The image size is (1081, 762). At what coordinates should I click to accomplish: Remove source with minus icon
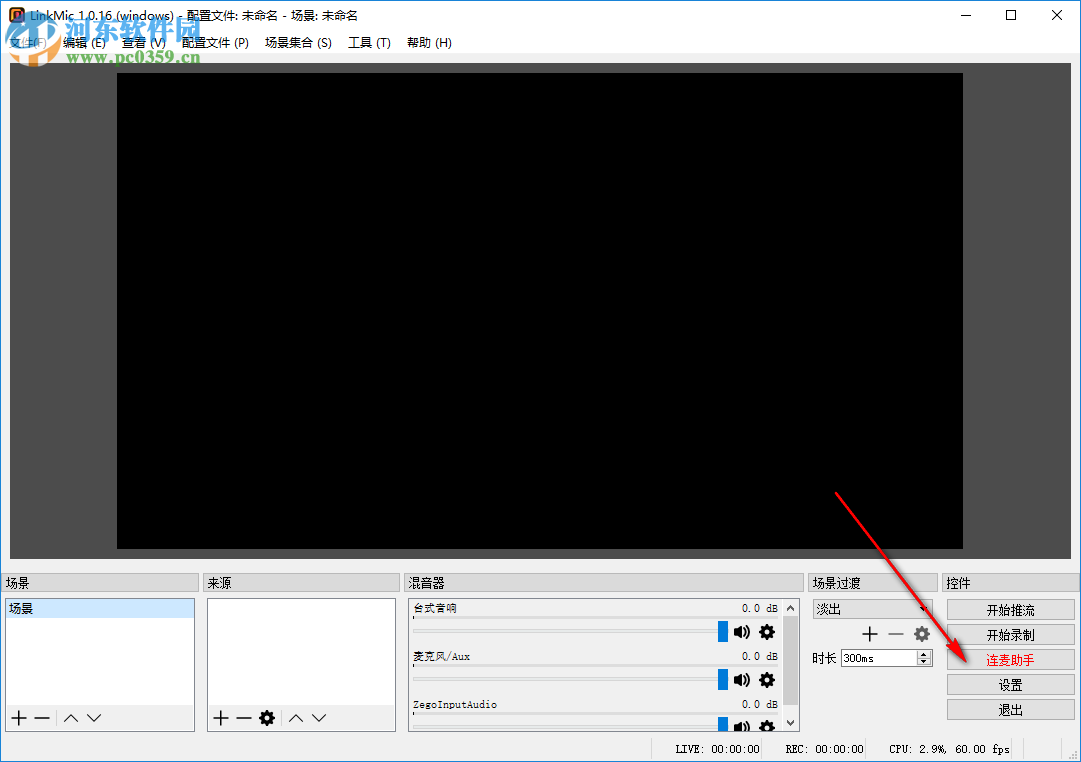pos(243,718)
